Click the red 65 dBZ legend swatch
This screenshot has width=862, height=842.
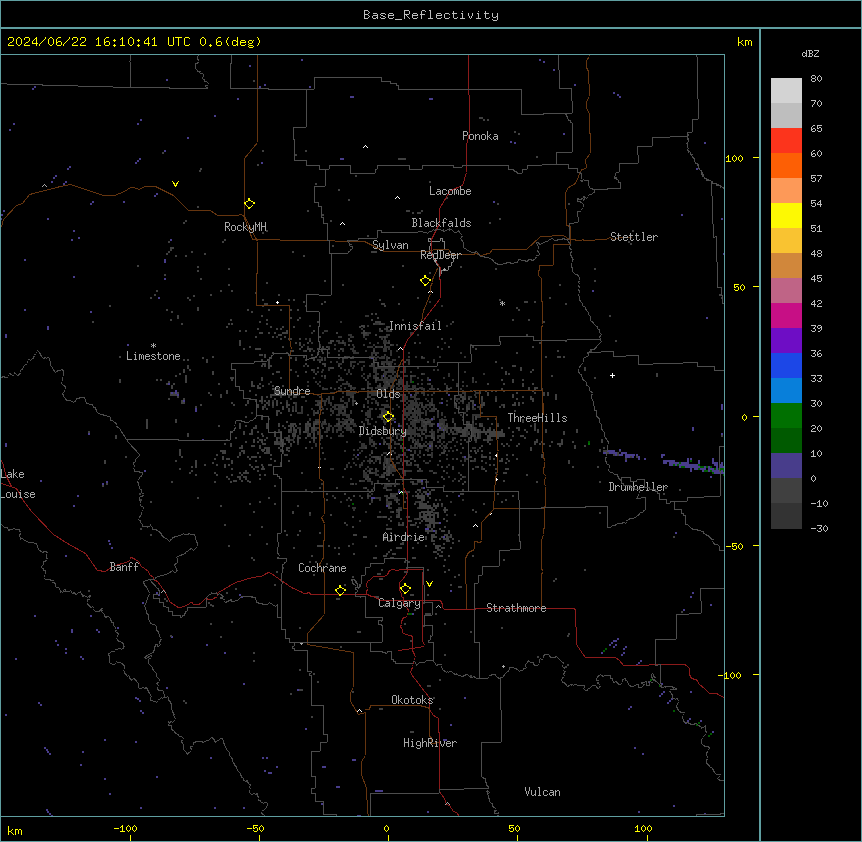[x=786, y=141]
